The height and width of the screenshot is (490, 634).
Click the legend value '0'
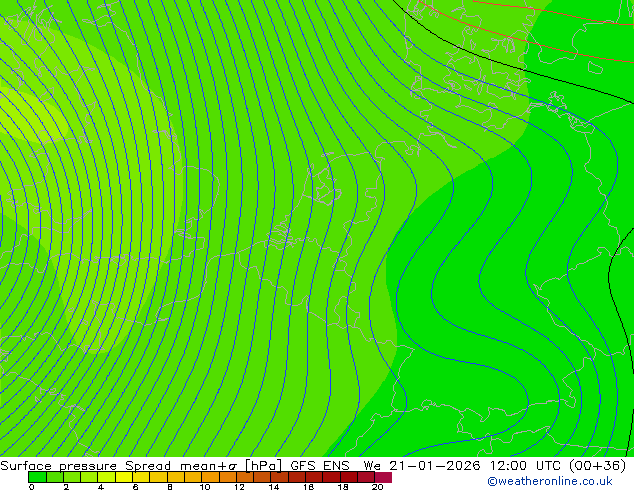tap(32, 487)
